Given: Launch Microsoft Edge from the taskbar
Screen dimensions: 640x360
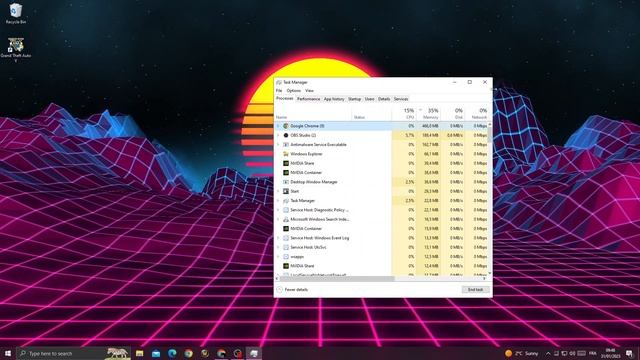Looking at the screenshot, I should click(172, 353).
